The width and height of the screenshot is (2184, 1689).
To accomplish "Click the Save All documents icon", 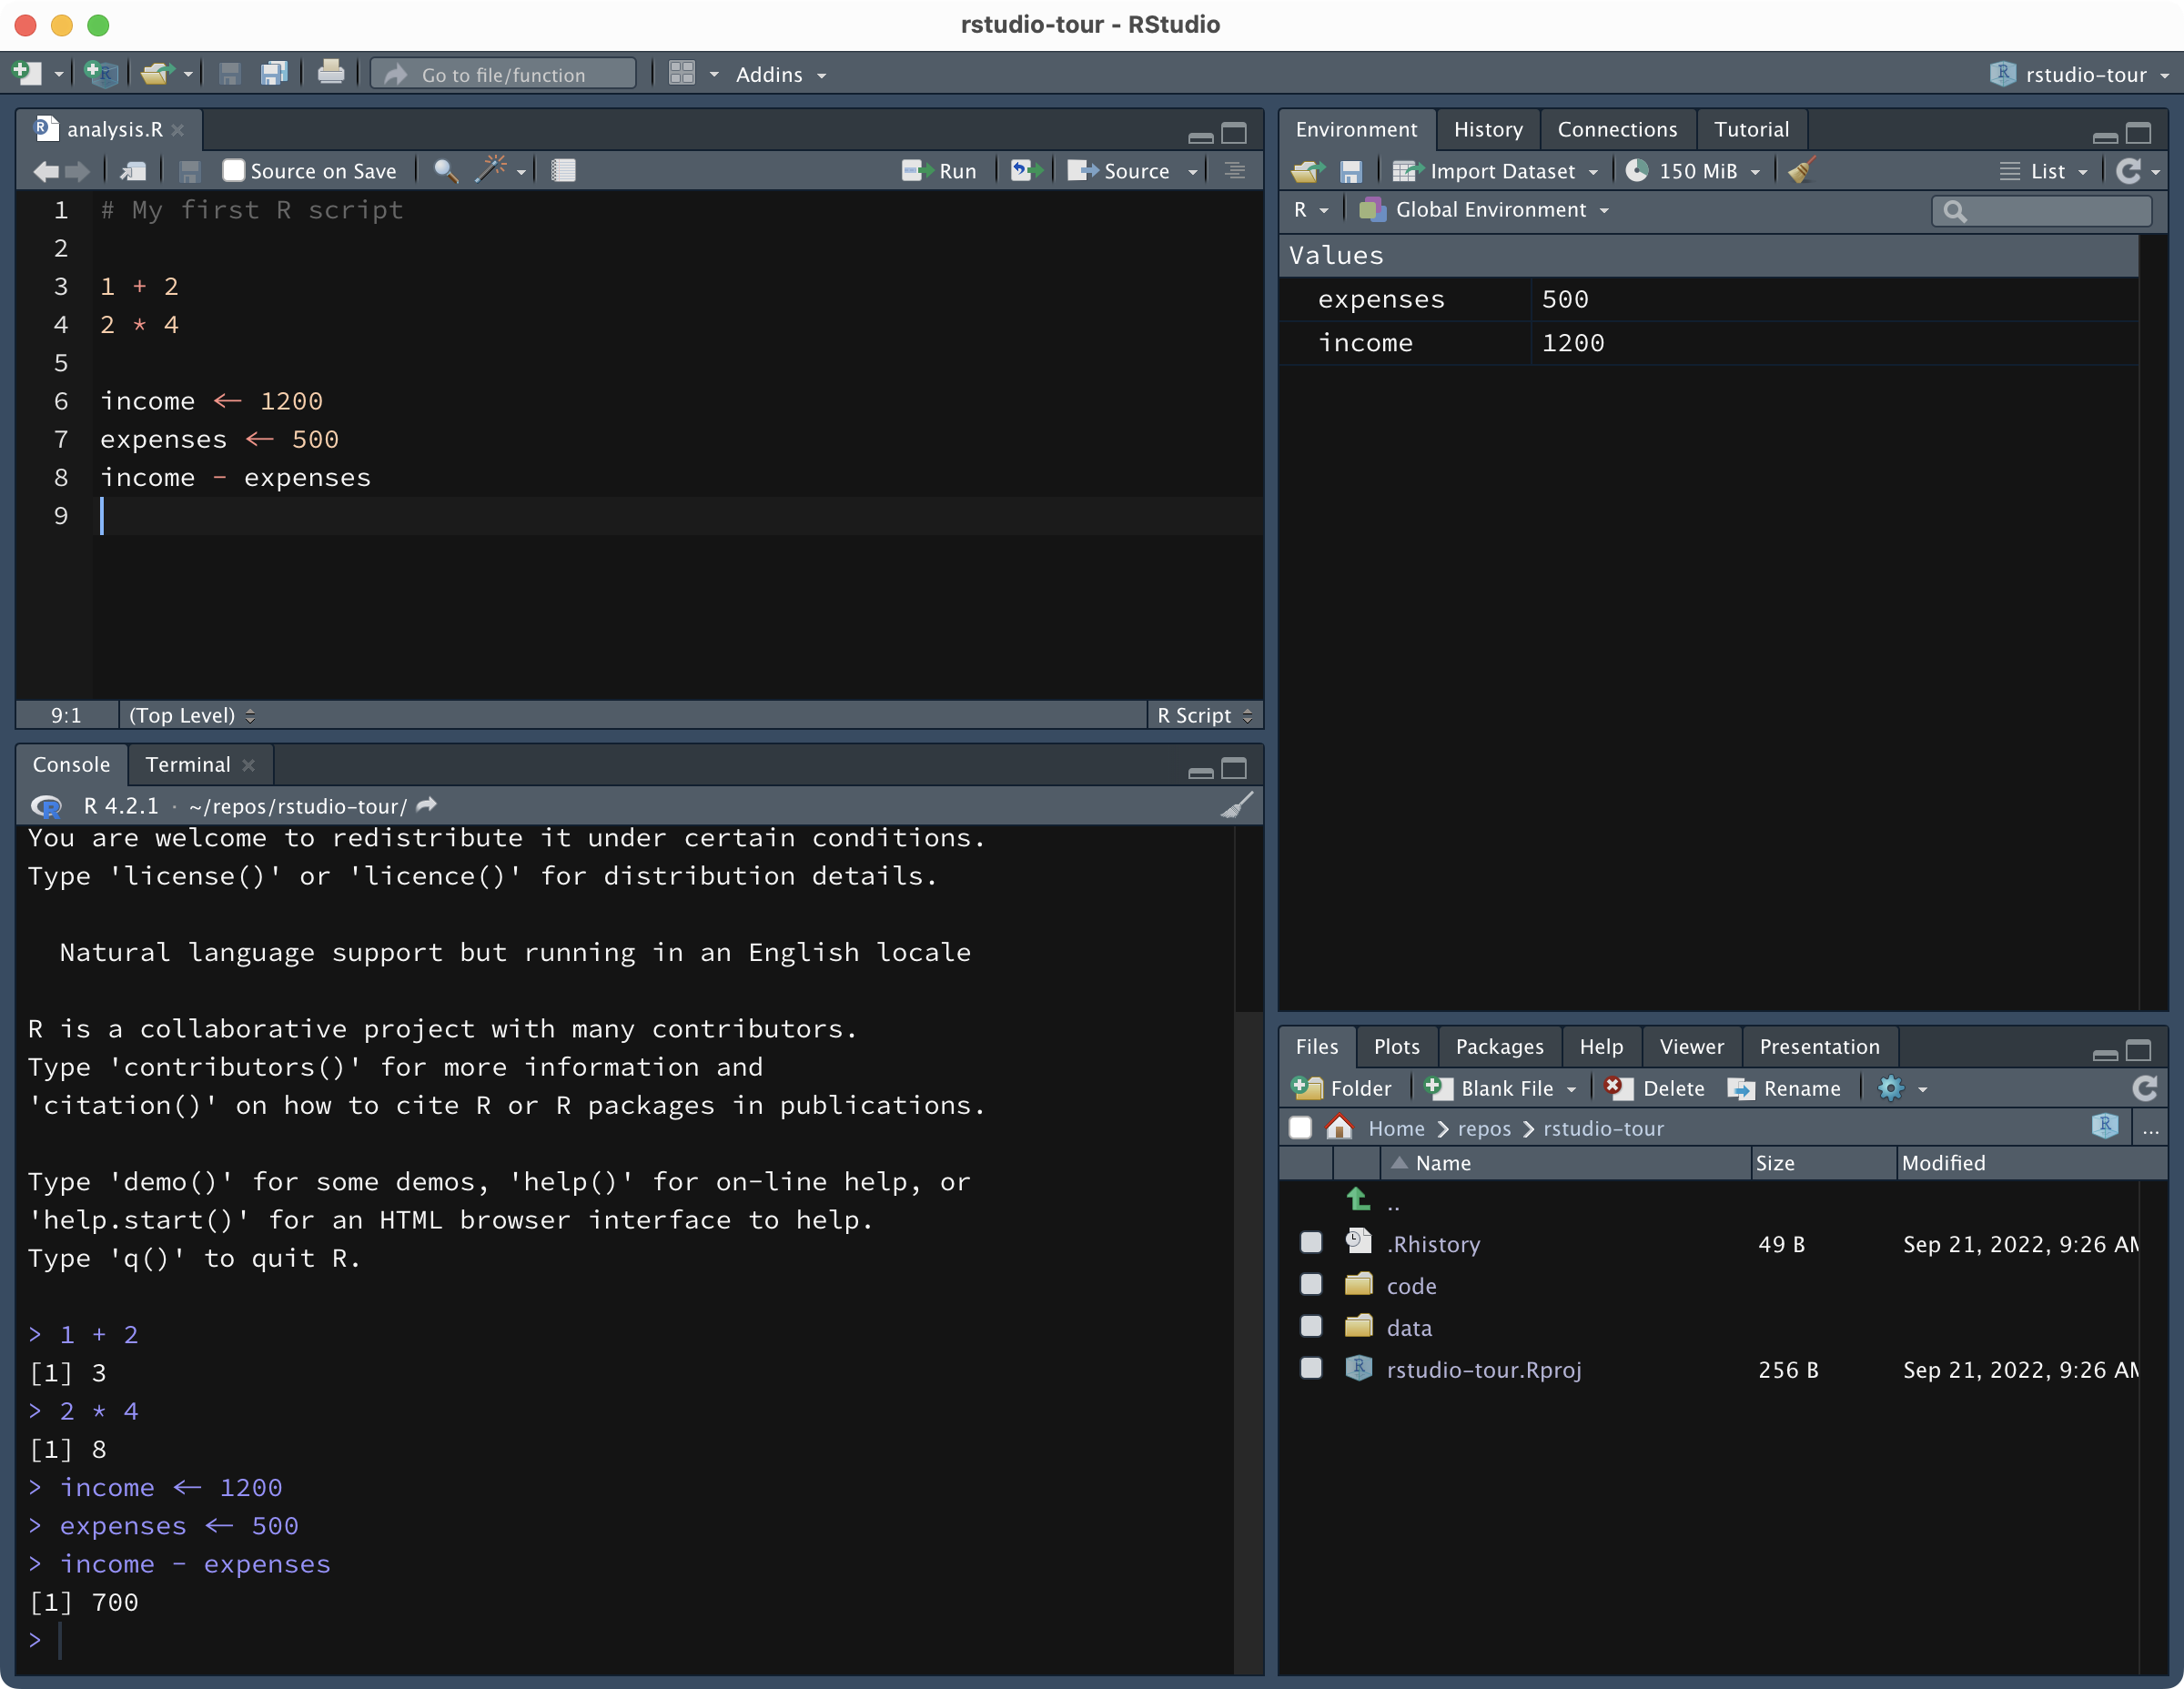I will click(274, 74).
